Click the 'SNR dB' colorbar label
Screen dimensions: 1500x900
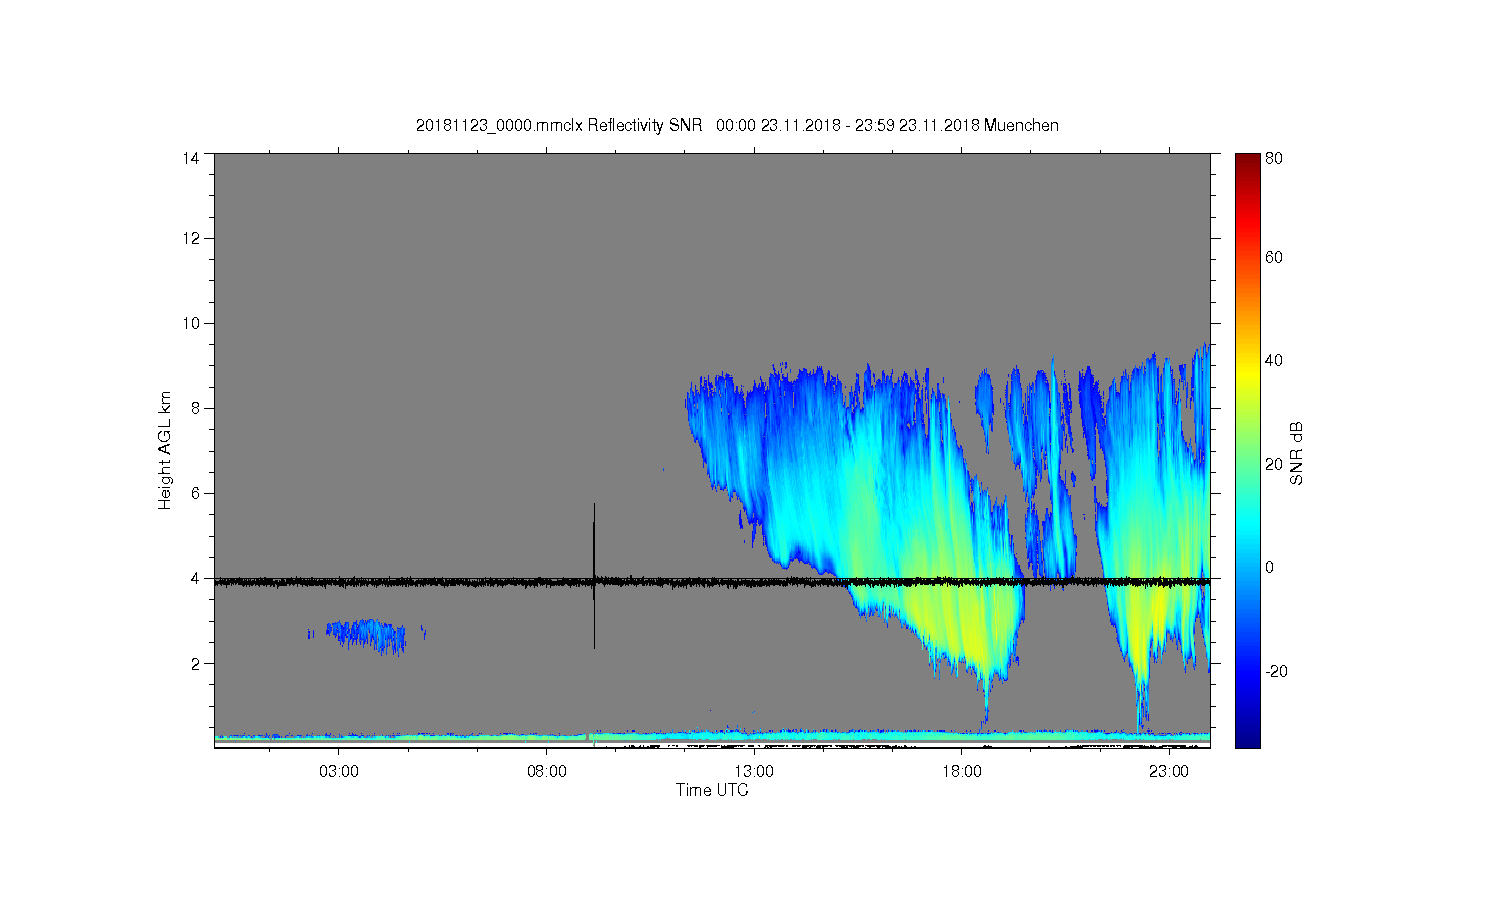click(x=1297, y=453)
